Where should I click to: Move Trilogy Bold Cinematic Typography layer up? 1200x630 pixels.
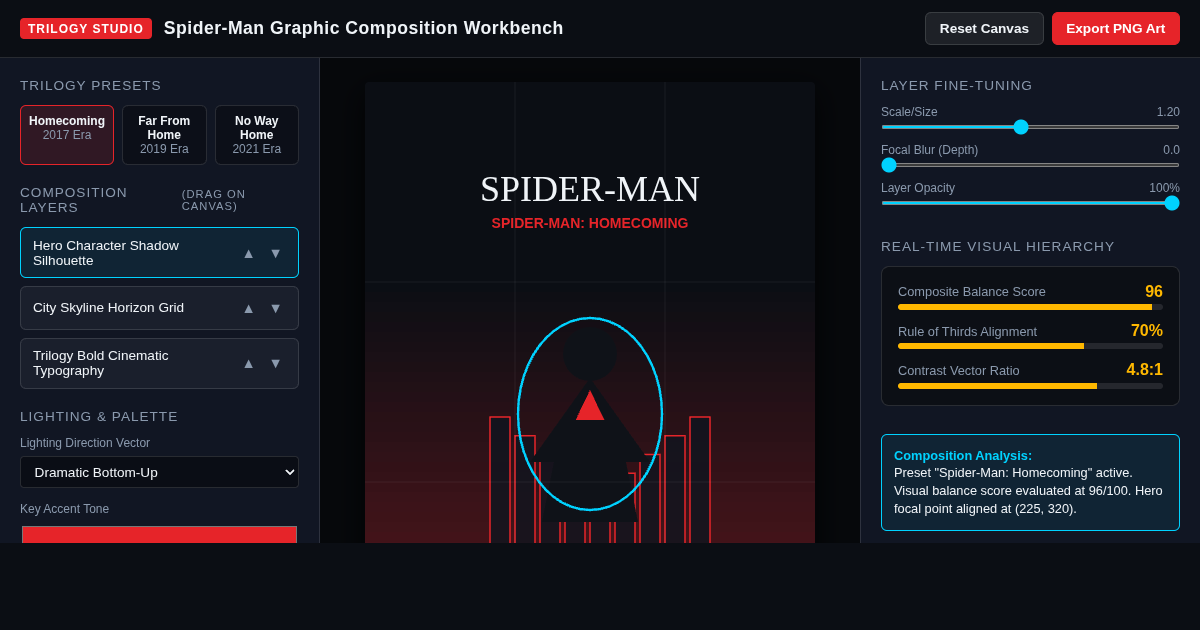point(249,363)
